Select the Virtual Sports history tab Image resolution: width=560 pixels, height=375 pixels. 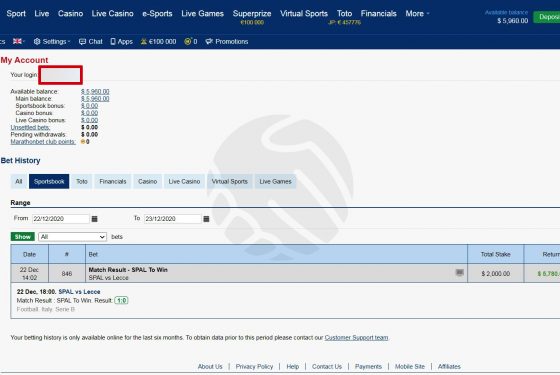point(230,181)
